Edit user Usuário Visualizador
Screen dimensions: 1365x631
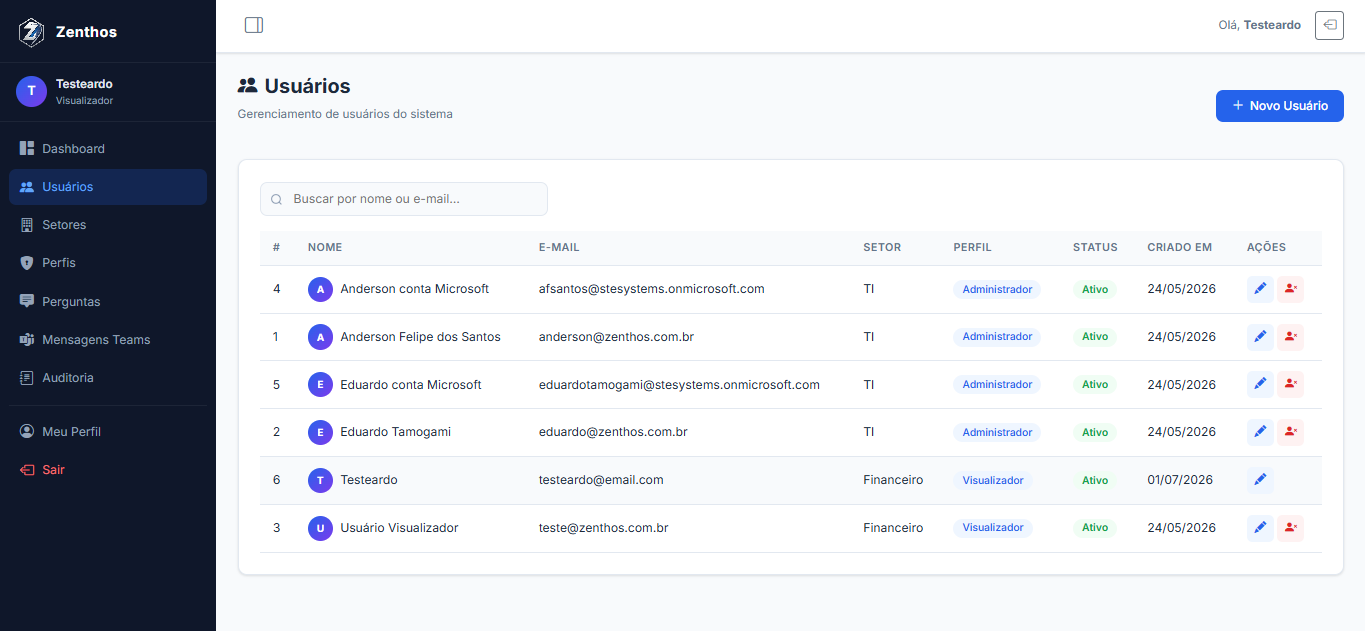pos(1260,528)
